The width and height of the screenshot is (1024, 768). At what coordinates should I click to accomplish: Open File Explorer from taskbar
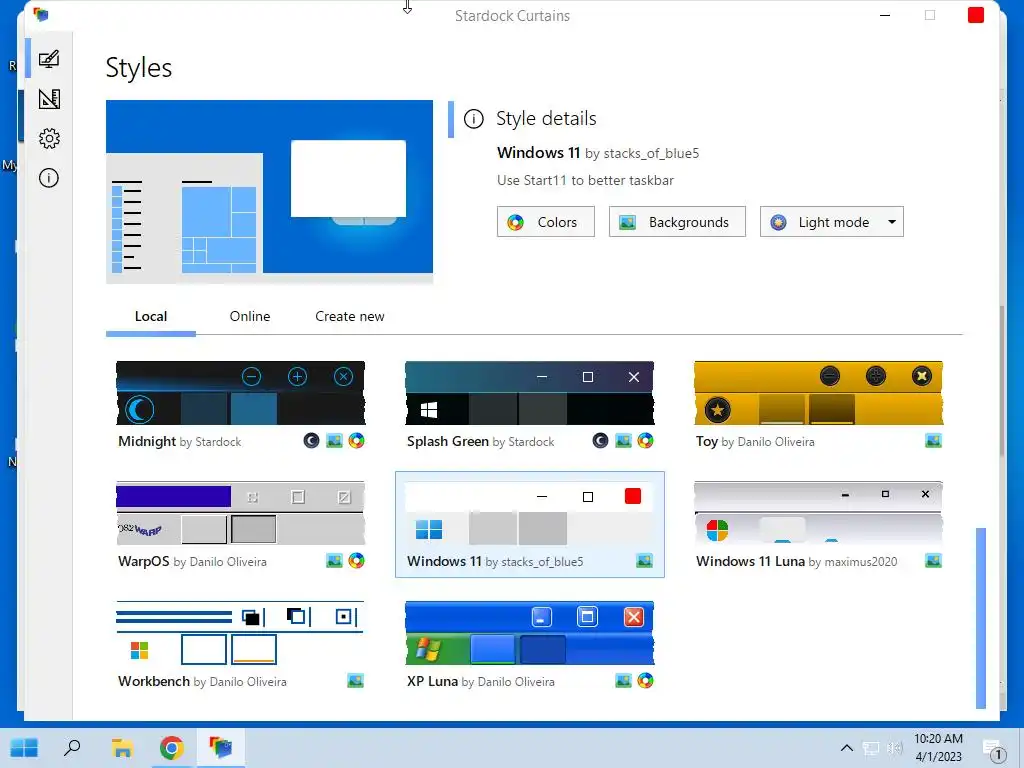tap(122, 748)
